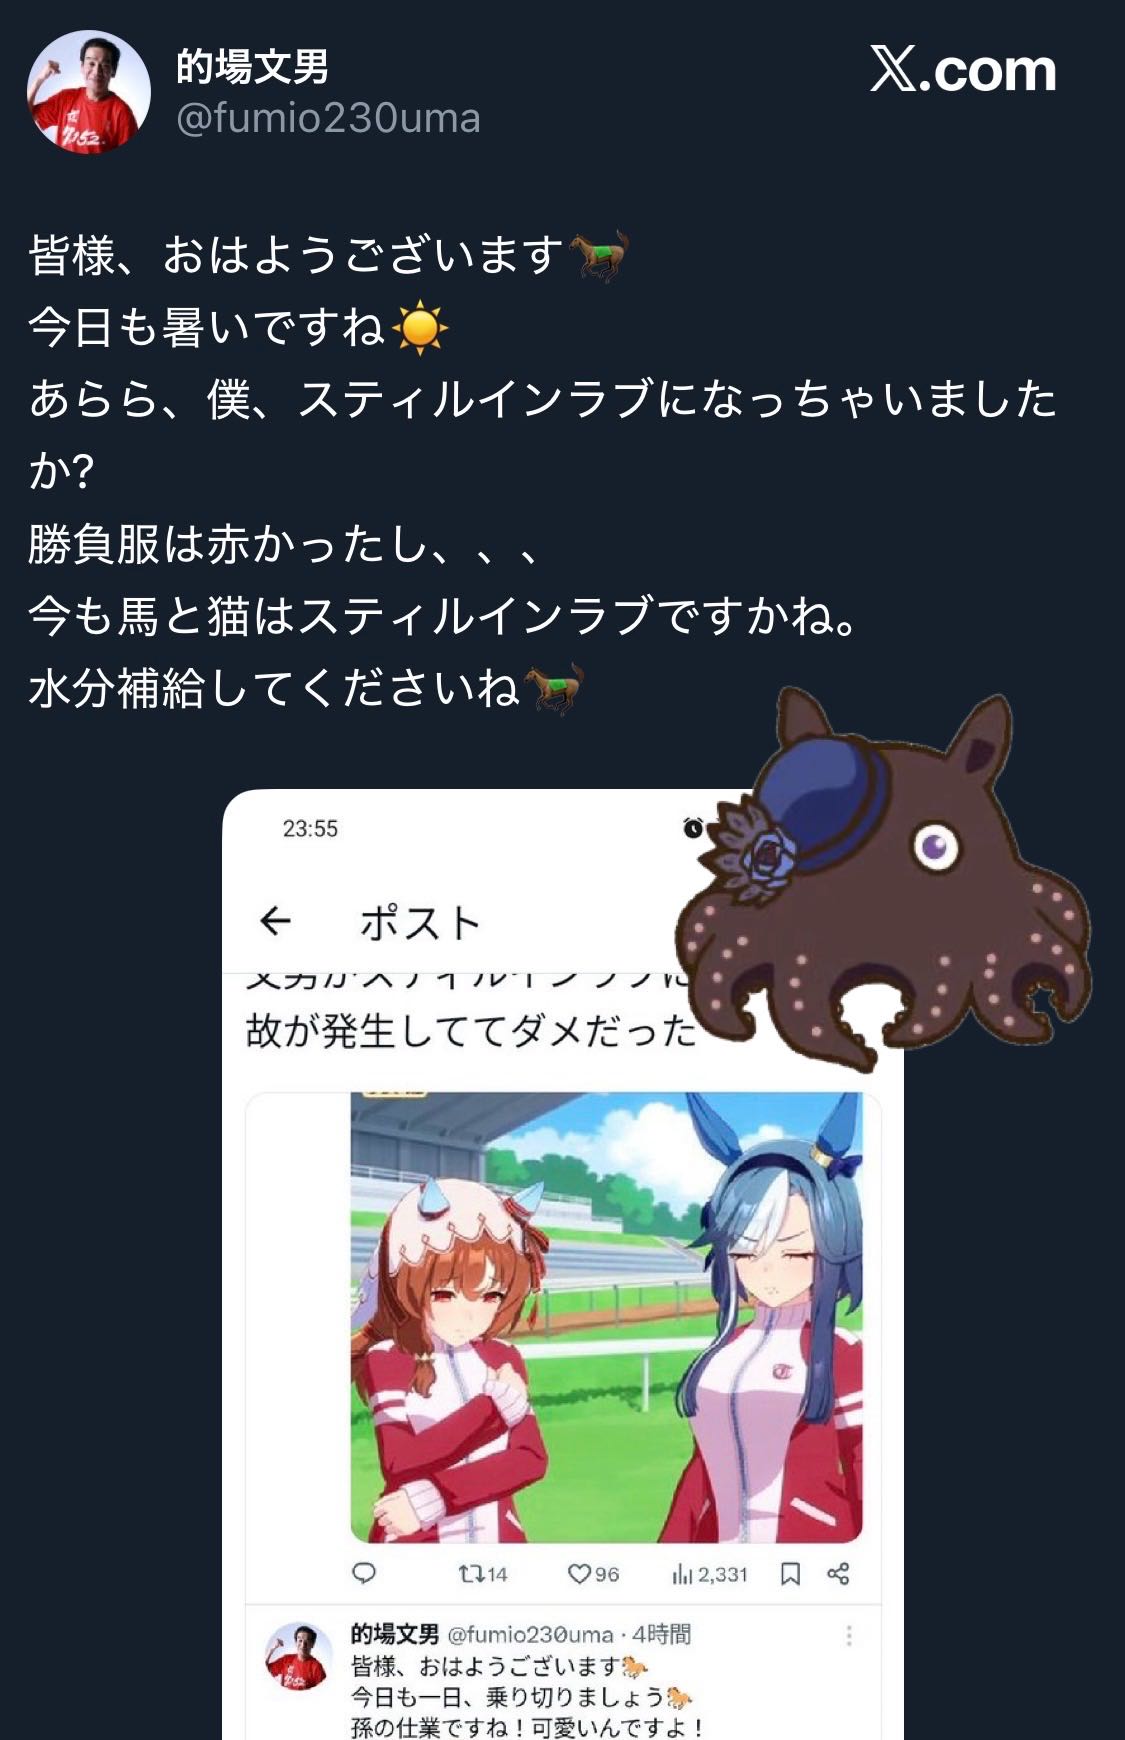Bookmark the embedded post
The image size is (1125, 1740).
790,1574
